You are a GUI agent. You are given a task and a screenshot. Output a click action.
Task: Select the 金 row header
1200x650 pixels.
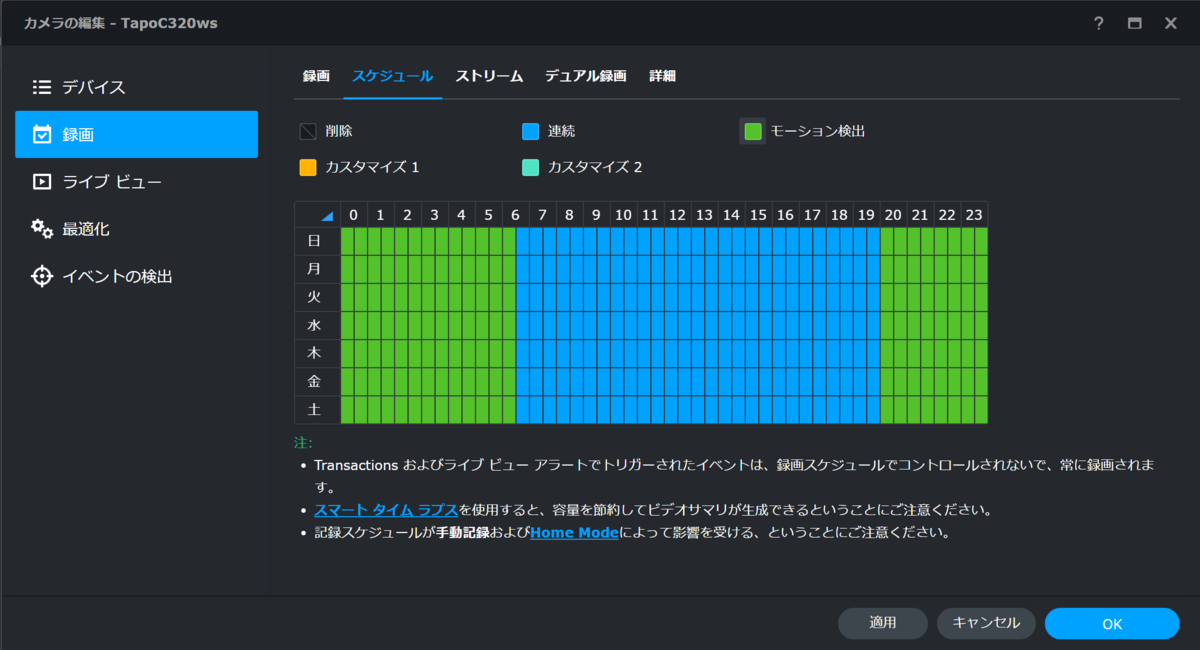pos(317,381)
